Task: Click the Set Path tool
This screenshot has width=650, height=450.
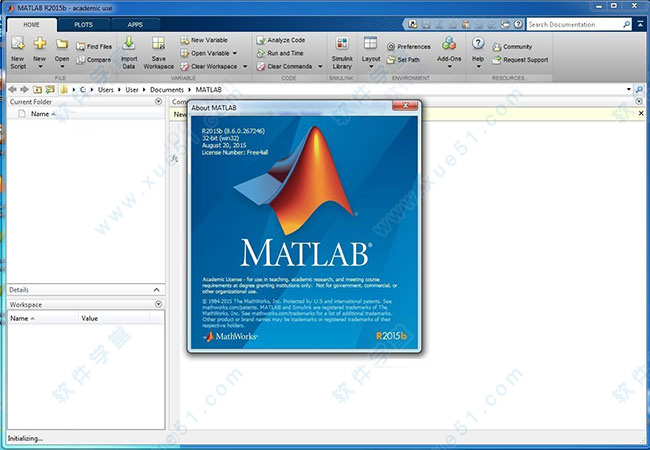Action: 403,60
